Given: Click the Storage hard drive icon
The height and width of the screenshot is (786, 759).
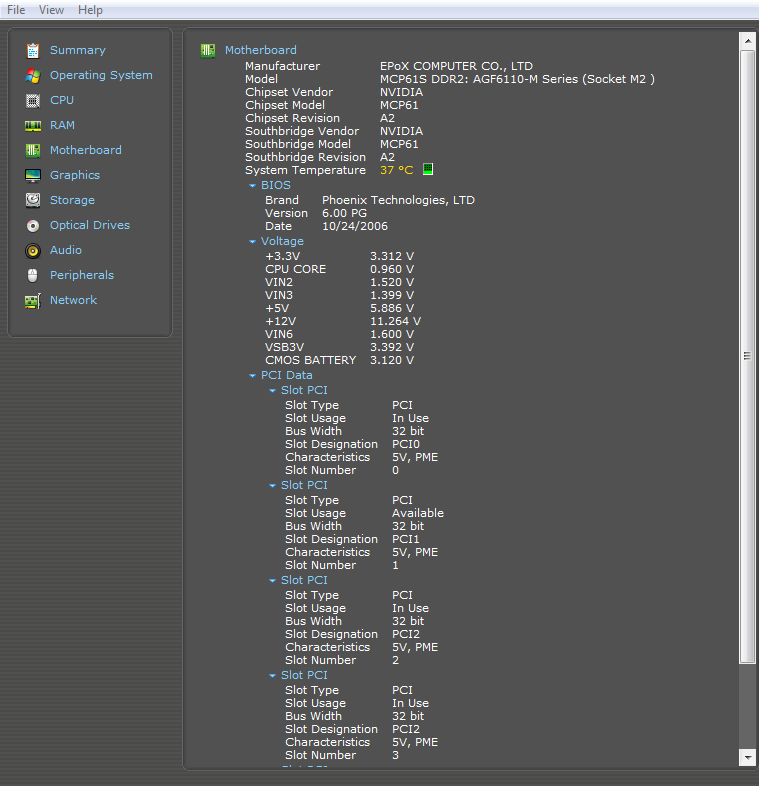Looking at the screenshot, I should pos(33,201).
